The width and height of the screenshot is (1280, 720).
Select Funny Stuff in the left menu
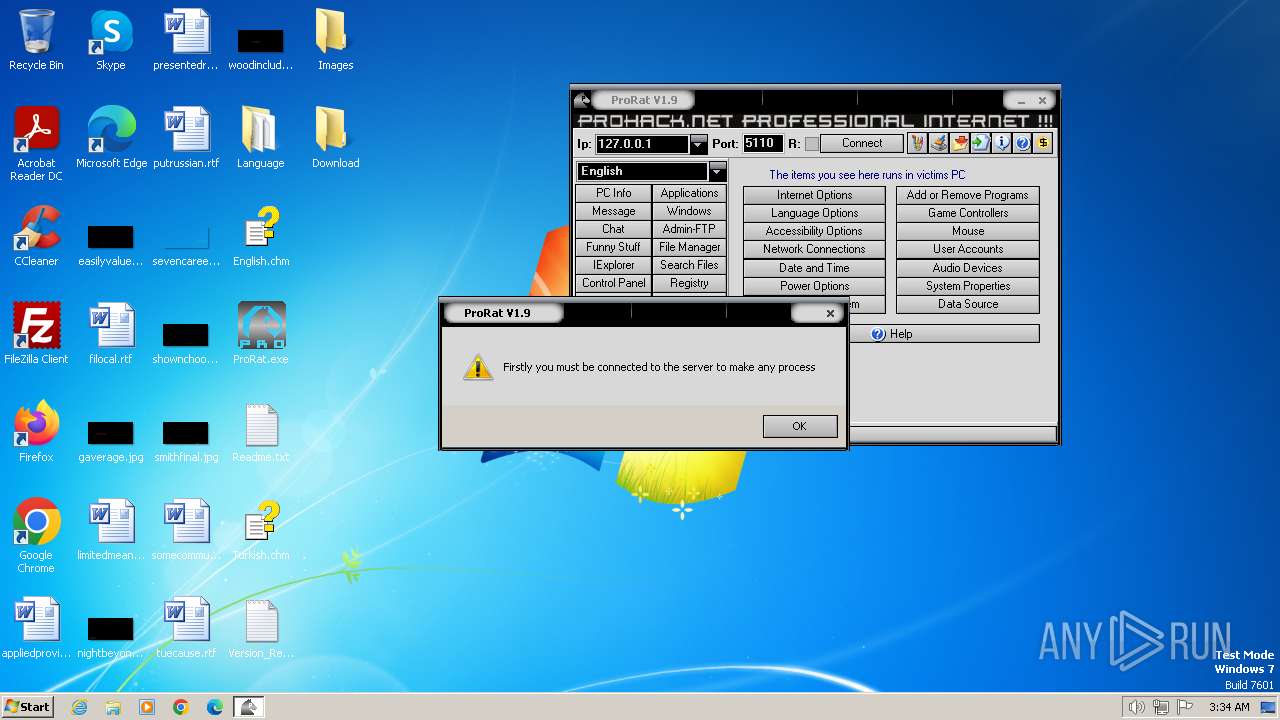click(614, 248)
